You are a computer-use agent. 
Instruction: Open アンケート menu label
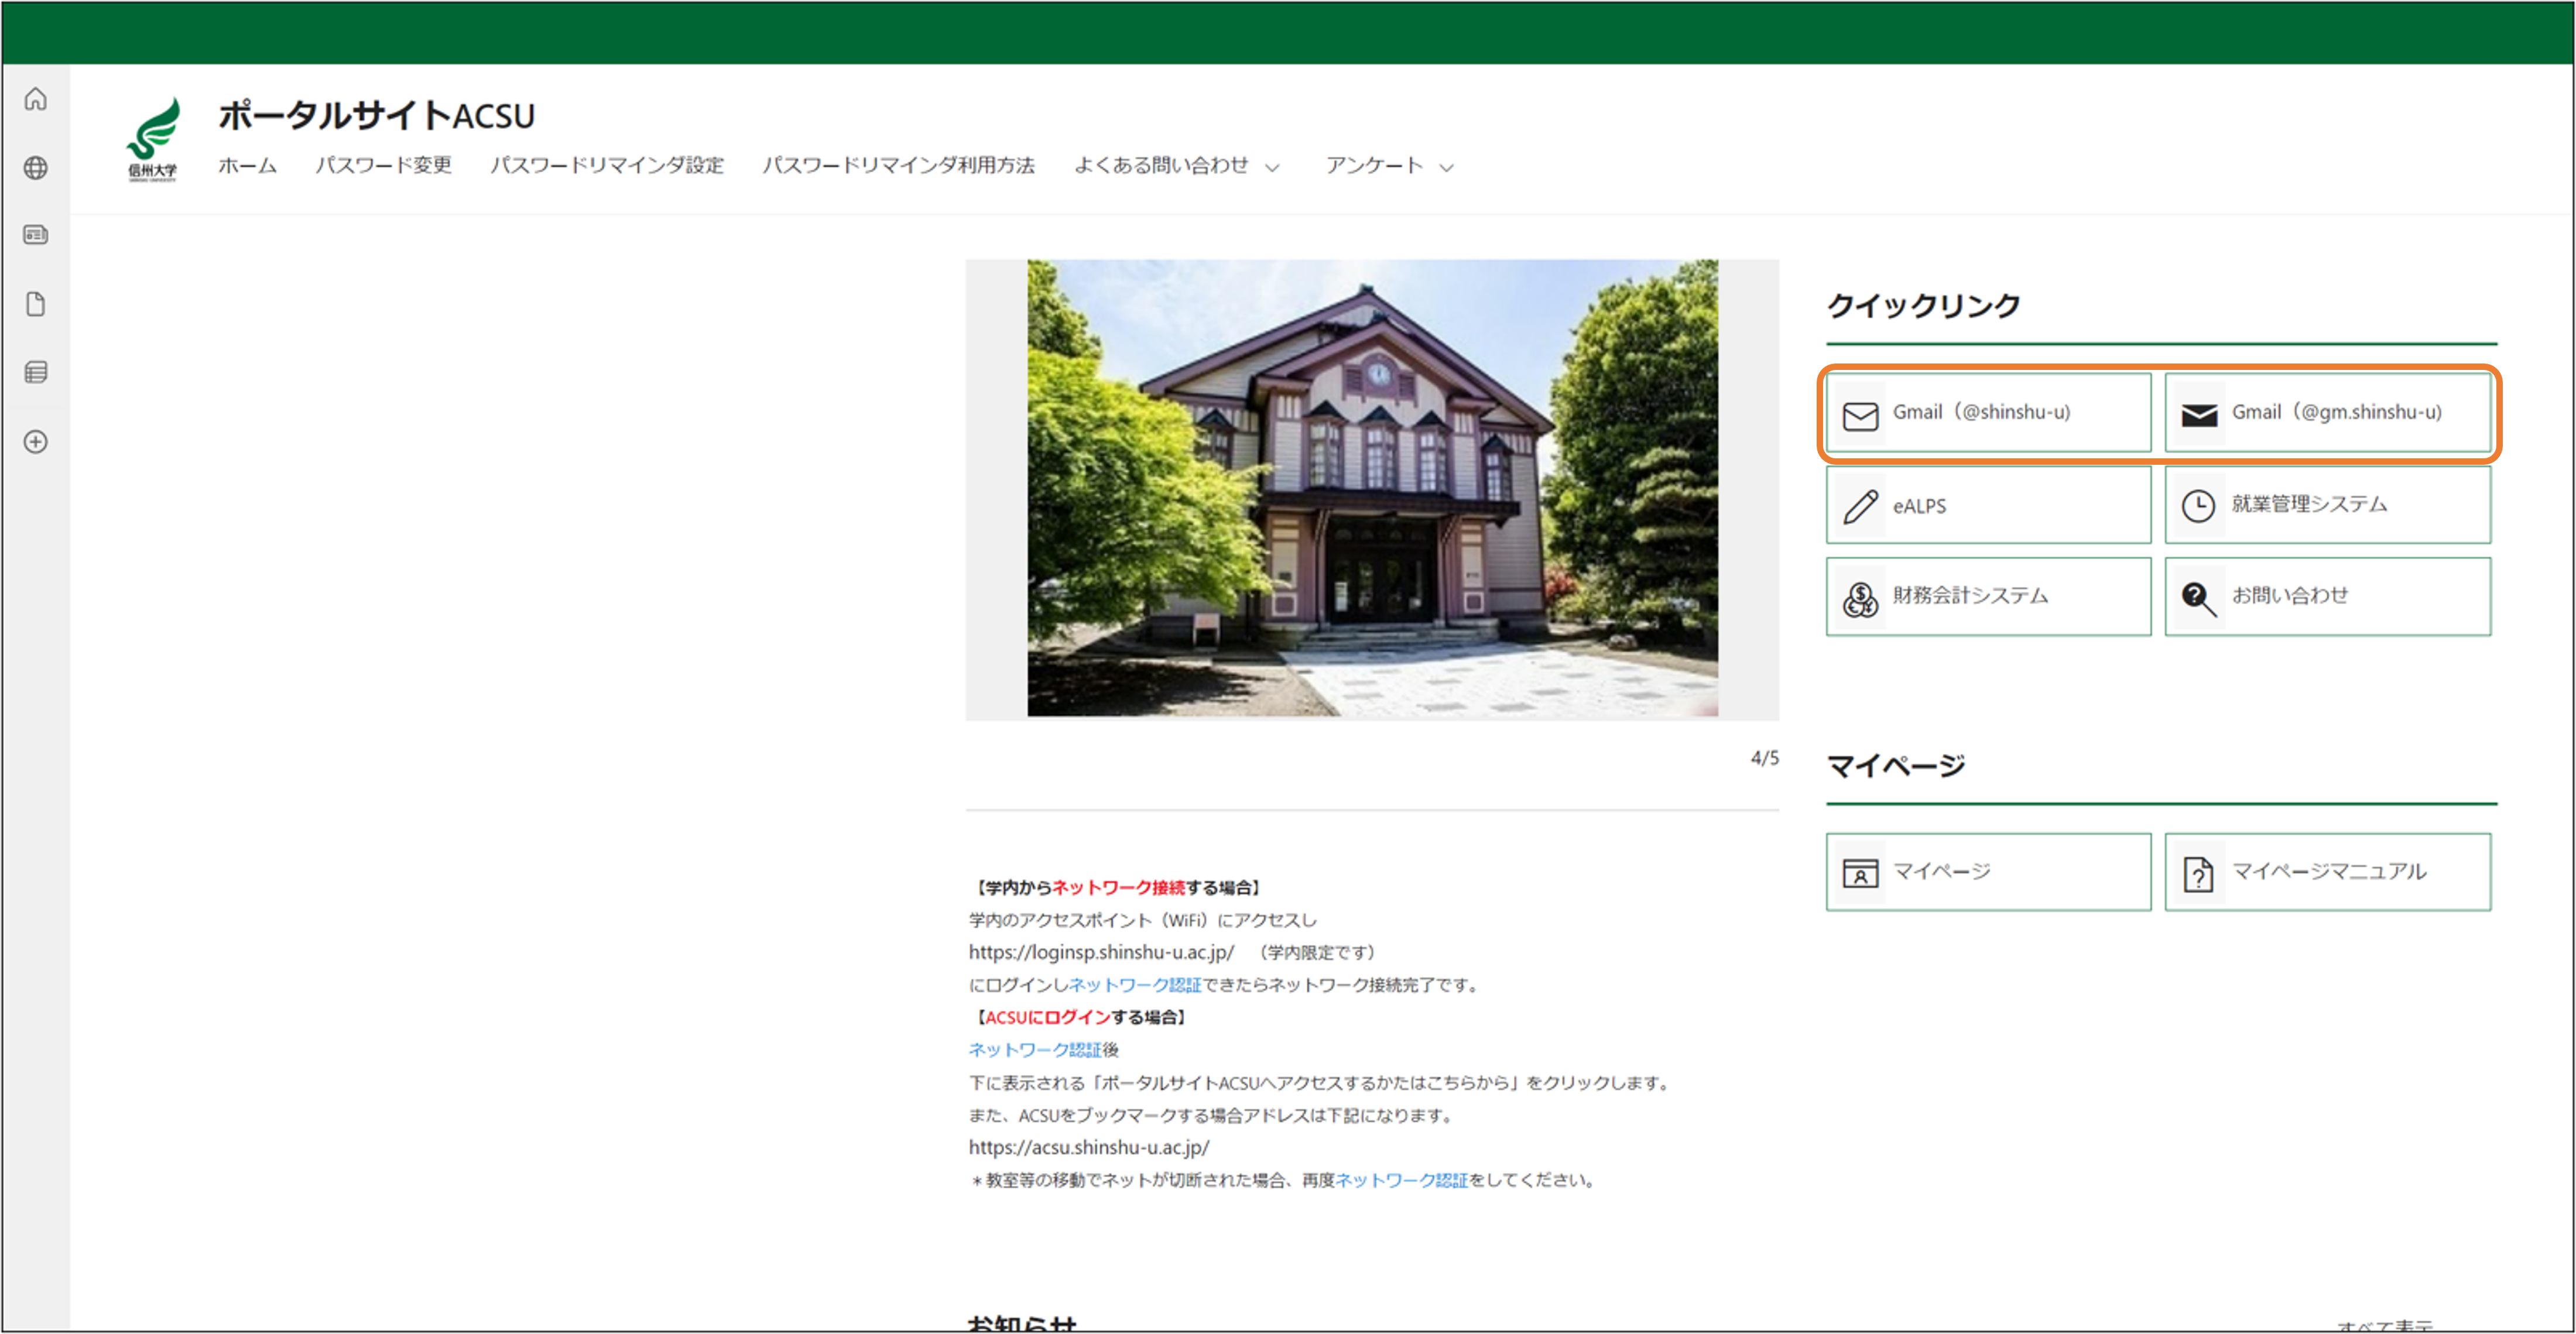tap(1374, 165)
